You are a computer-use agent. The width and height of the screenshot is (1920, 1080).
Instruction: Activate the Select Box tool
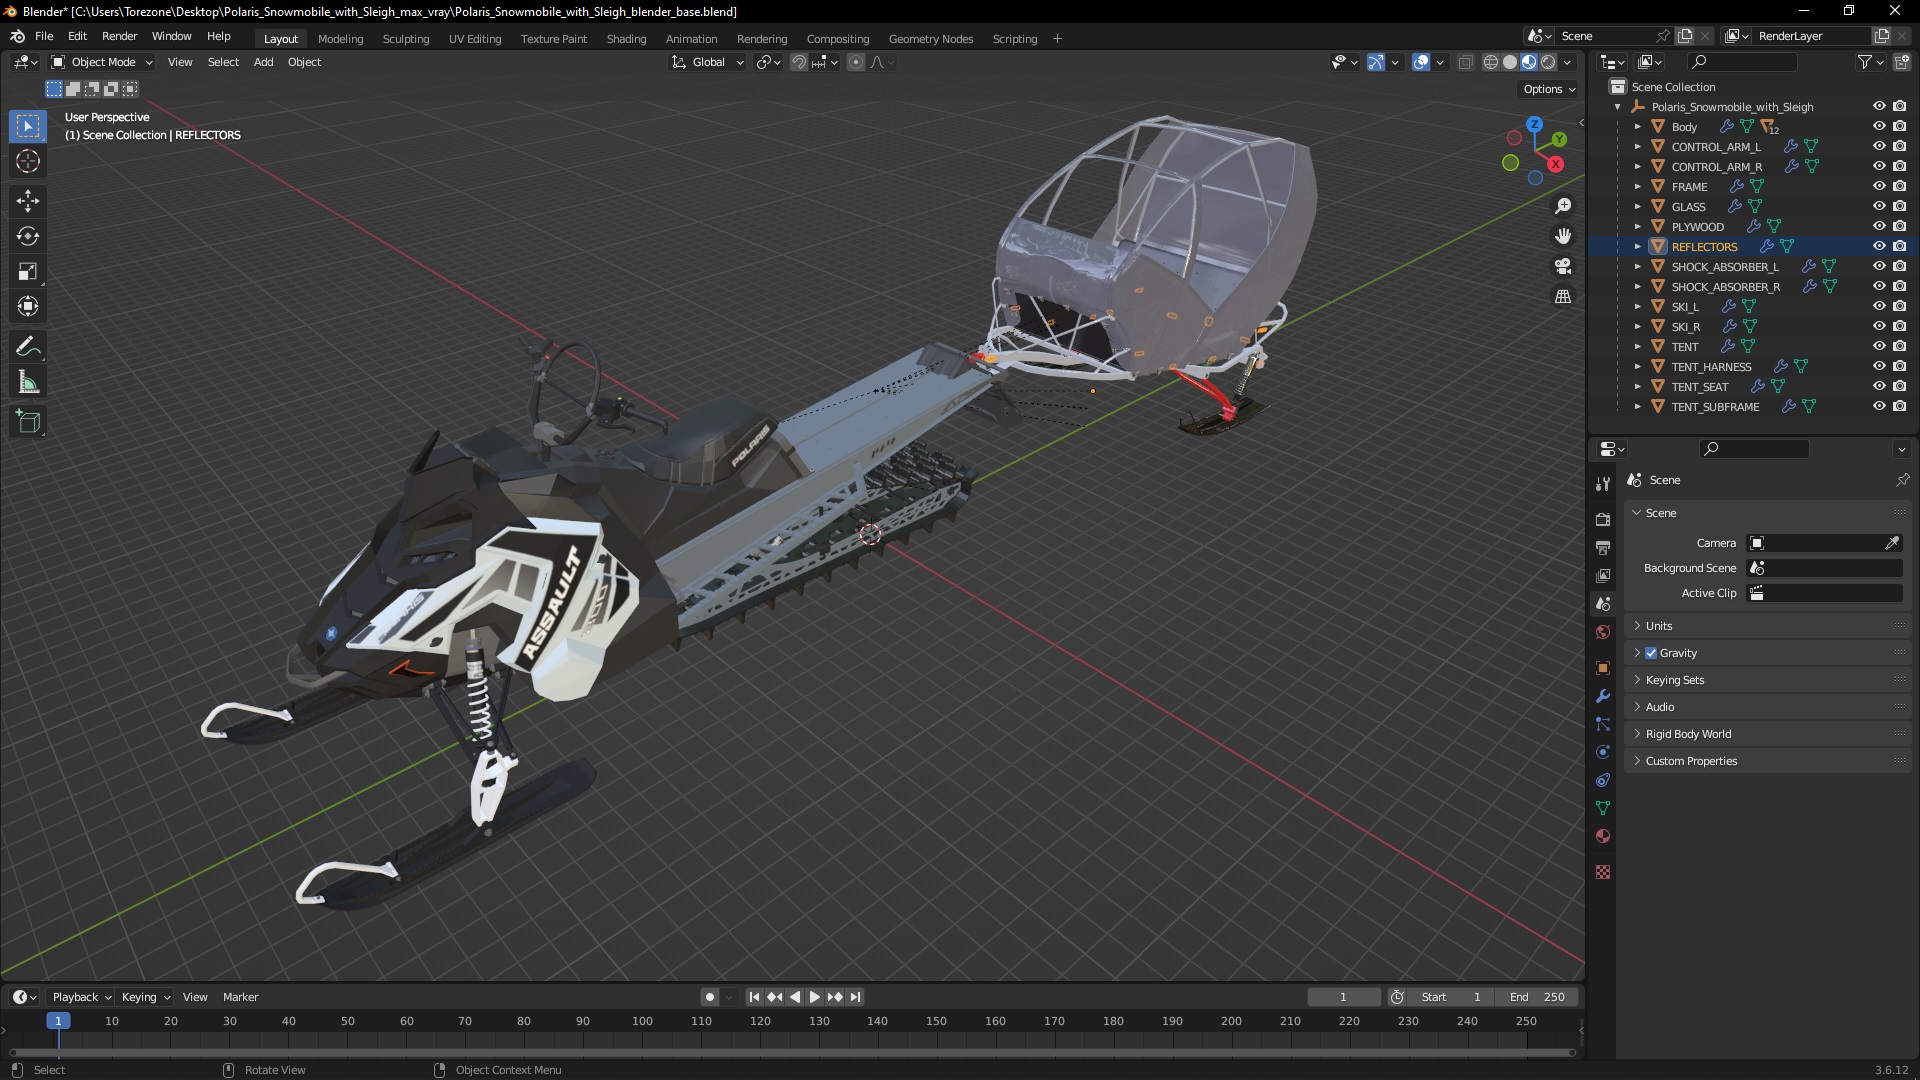28,126
